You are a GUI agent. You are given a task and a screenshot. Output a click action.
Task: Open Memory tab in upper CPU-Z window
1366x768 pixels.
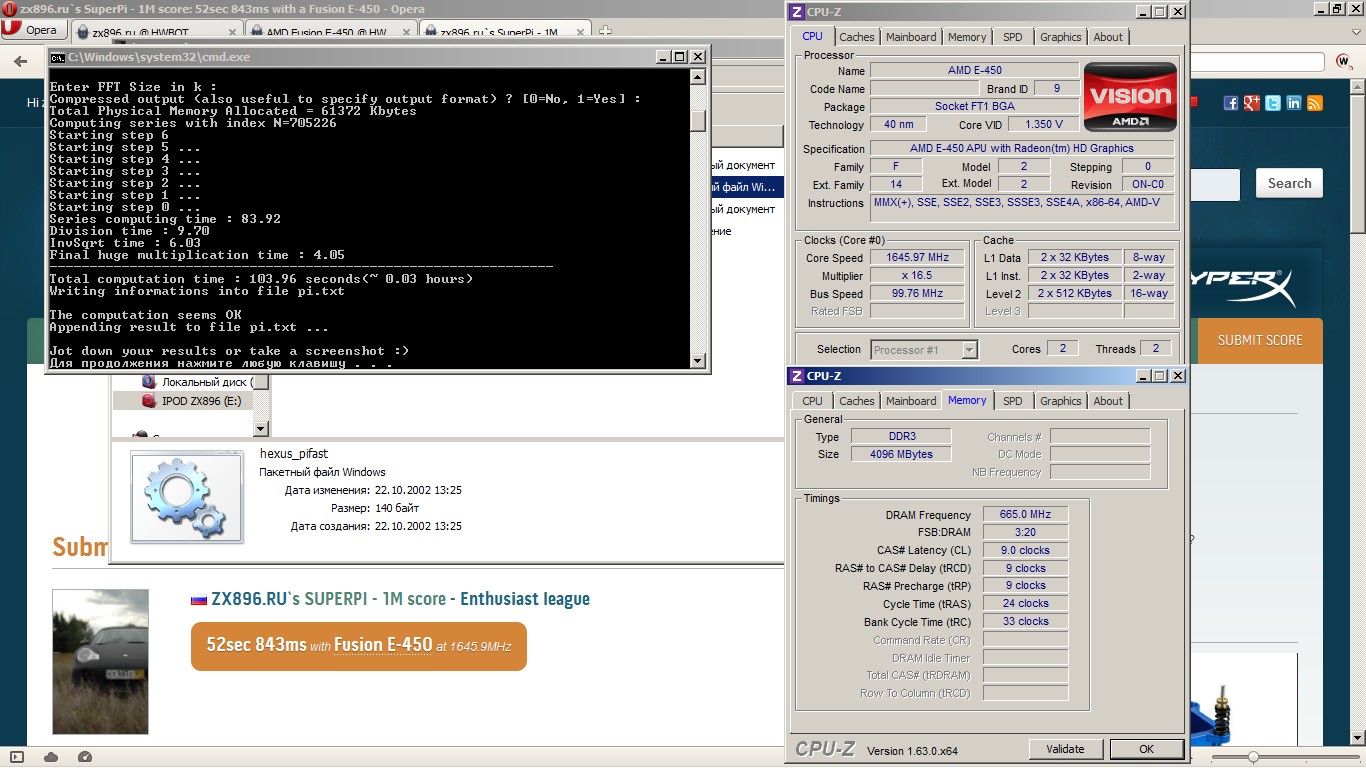tap(967, 37)
